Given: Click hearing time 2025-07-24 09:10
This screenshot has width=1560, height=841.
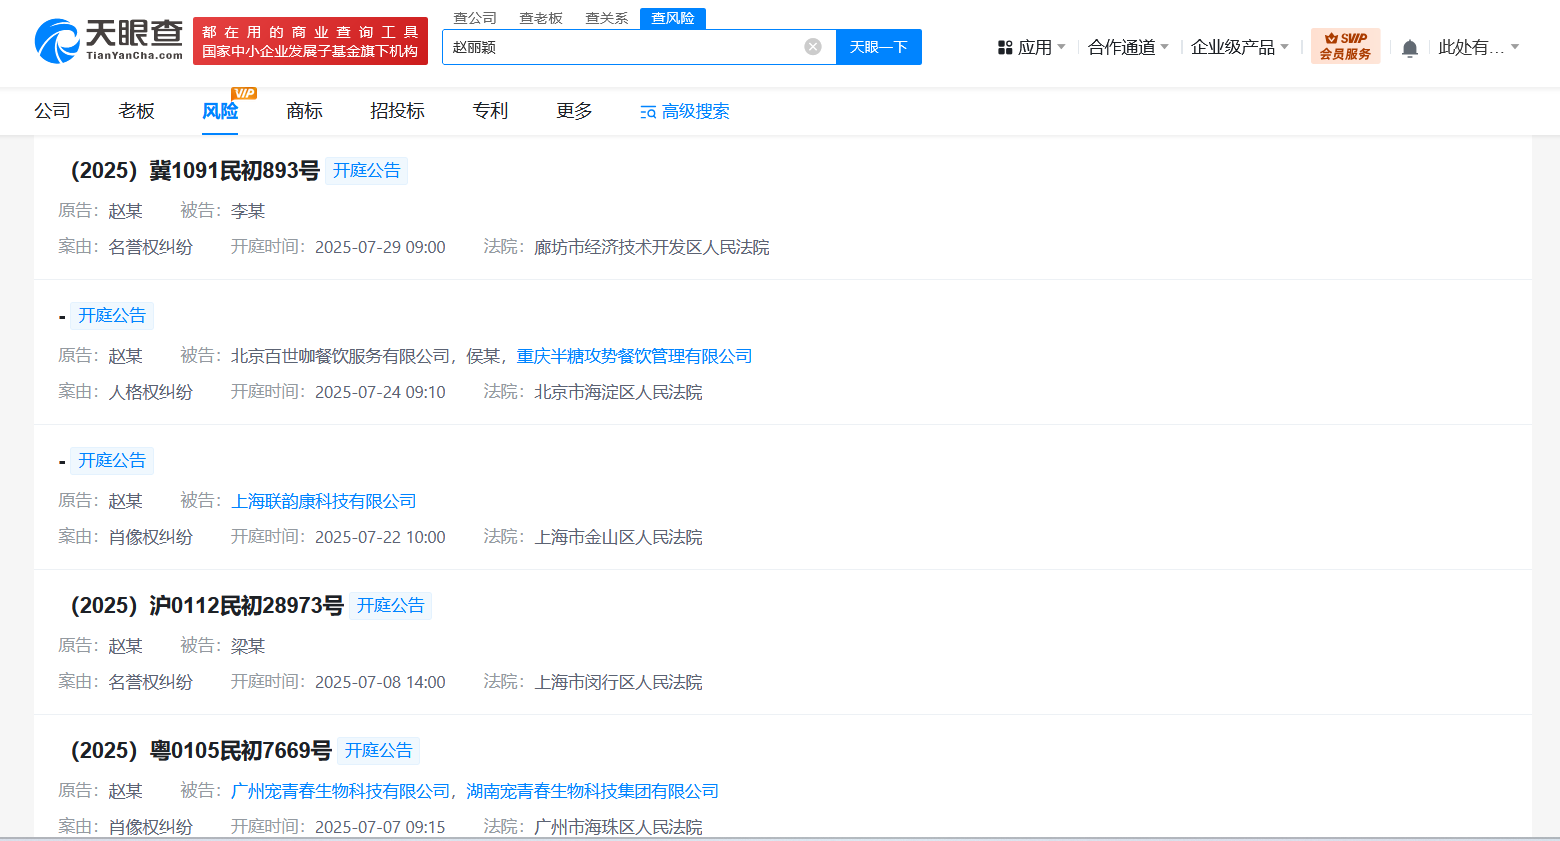Looking at the screenshot, I should point(380,392).
